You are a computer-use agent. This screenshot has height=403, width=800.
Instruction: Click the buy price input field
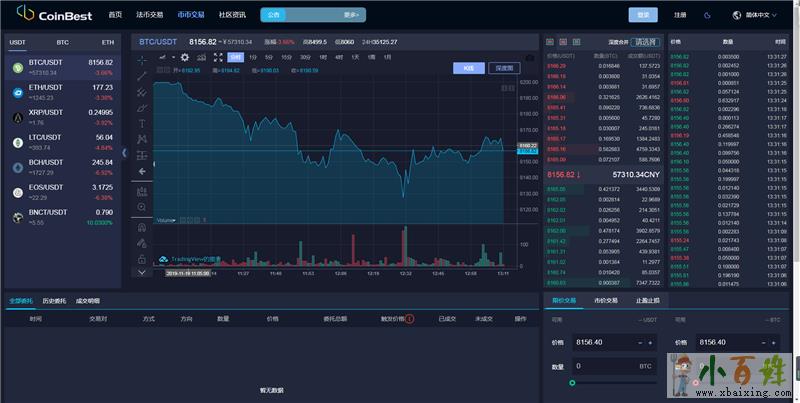(602, 343)
